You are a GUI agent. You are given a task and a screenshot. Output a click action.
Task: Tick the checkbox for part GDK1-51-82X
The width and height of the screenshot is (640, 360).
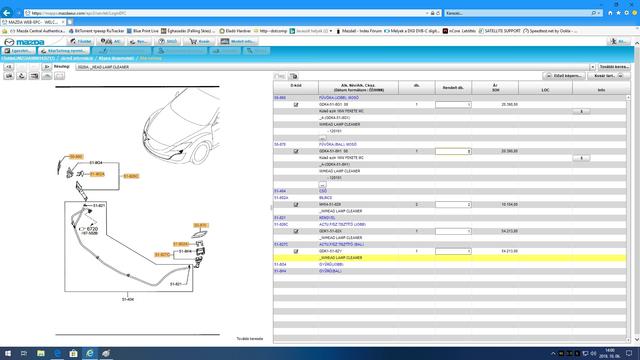point(296,231)
